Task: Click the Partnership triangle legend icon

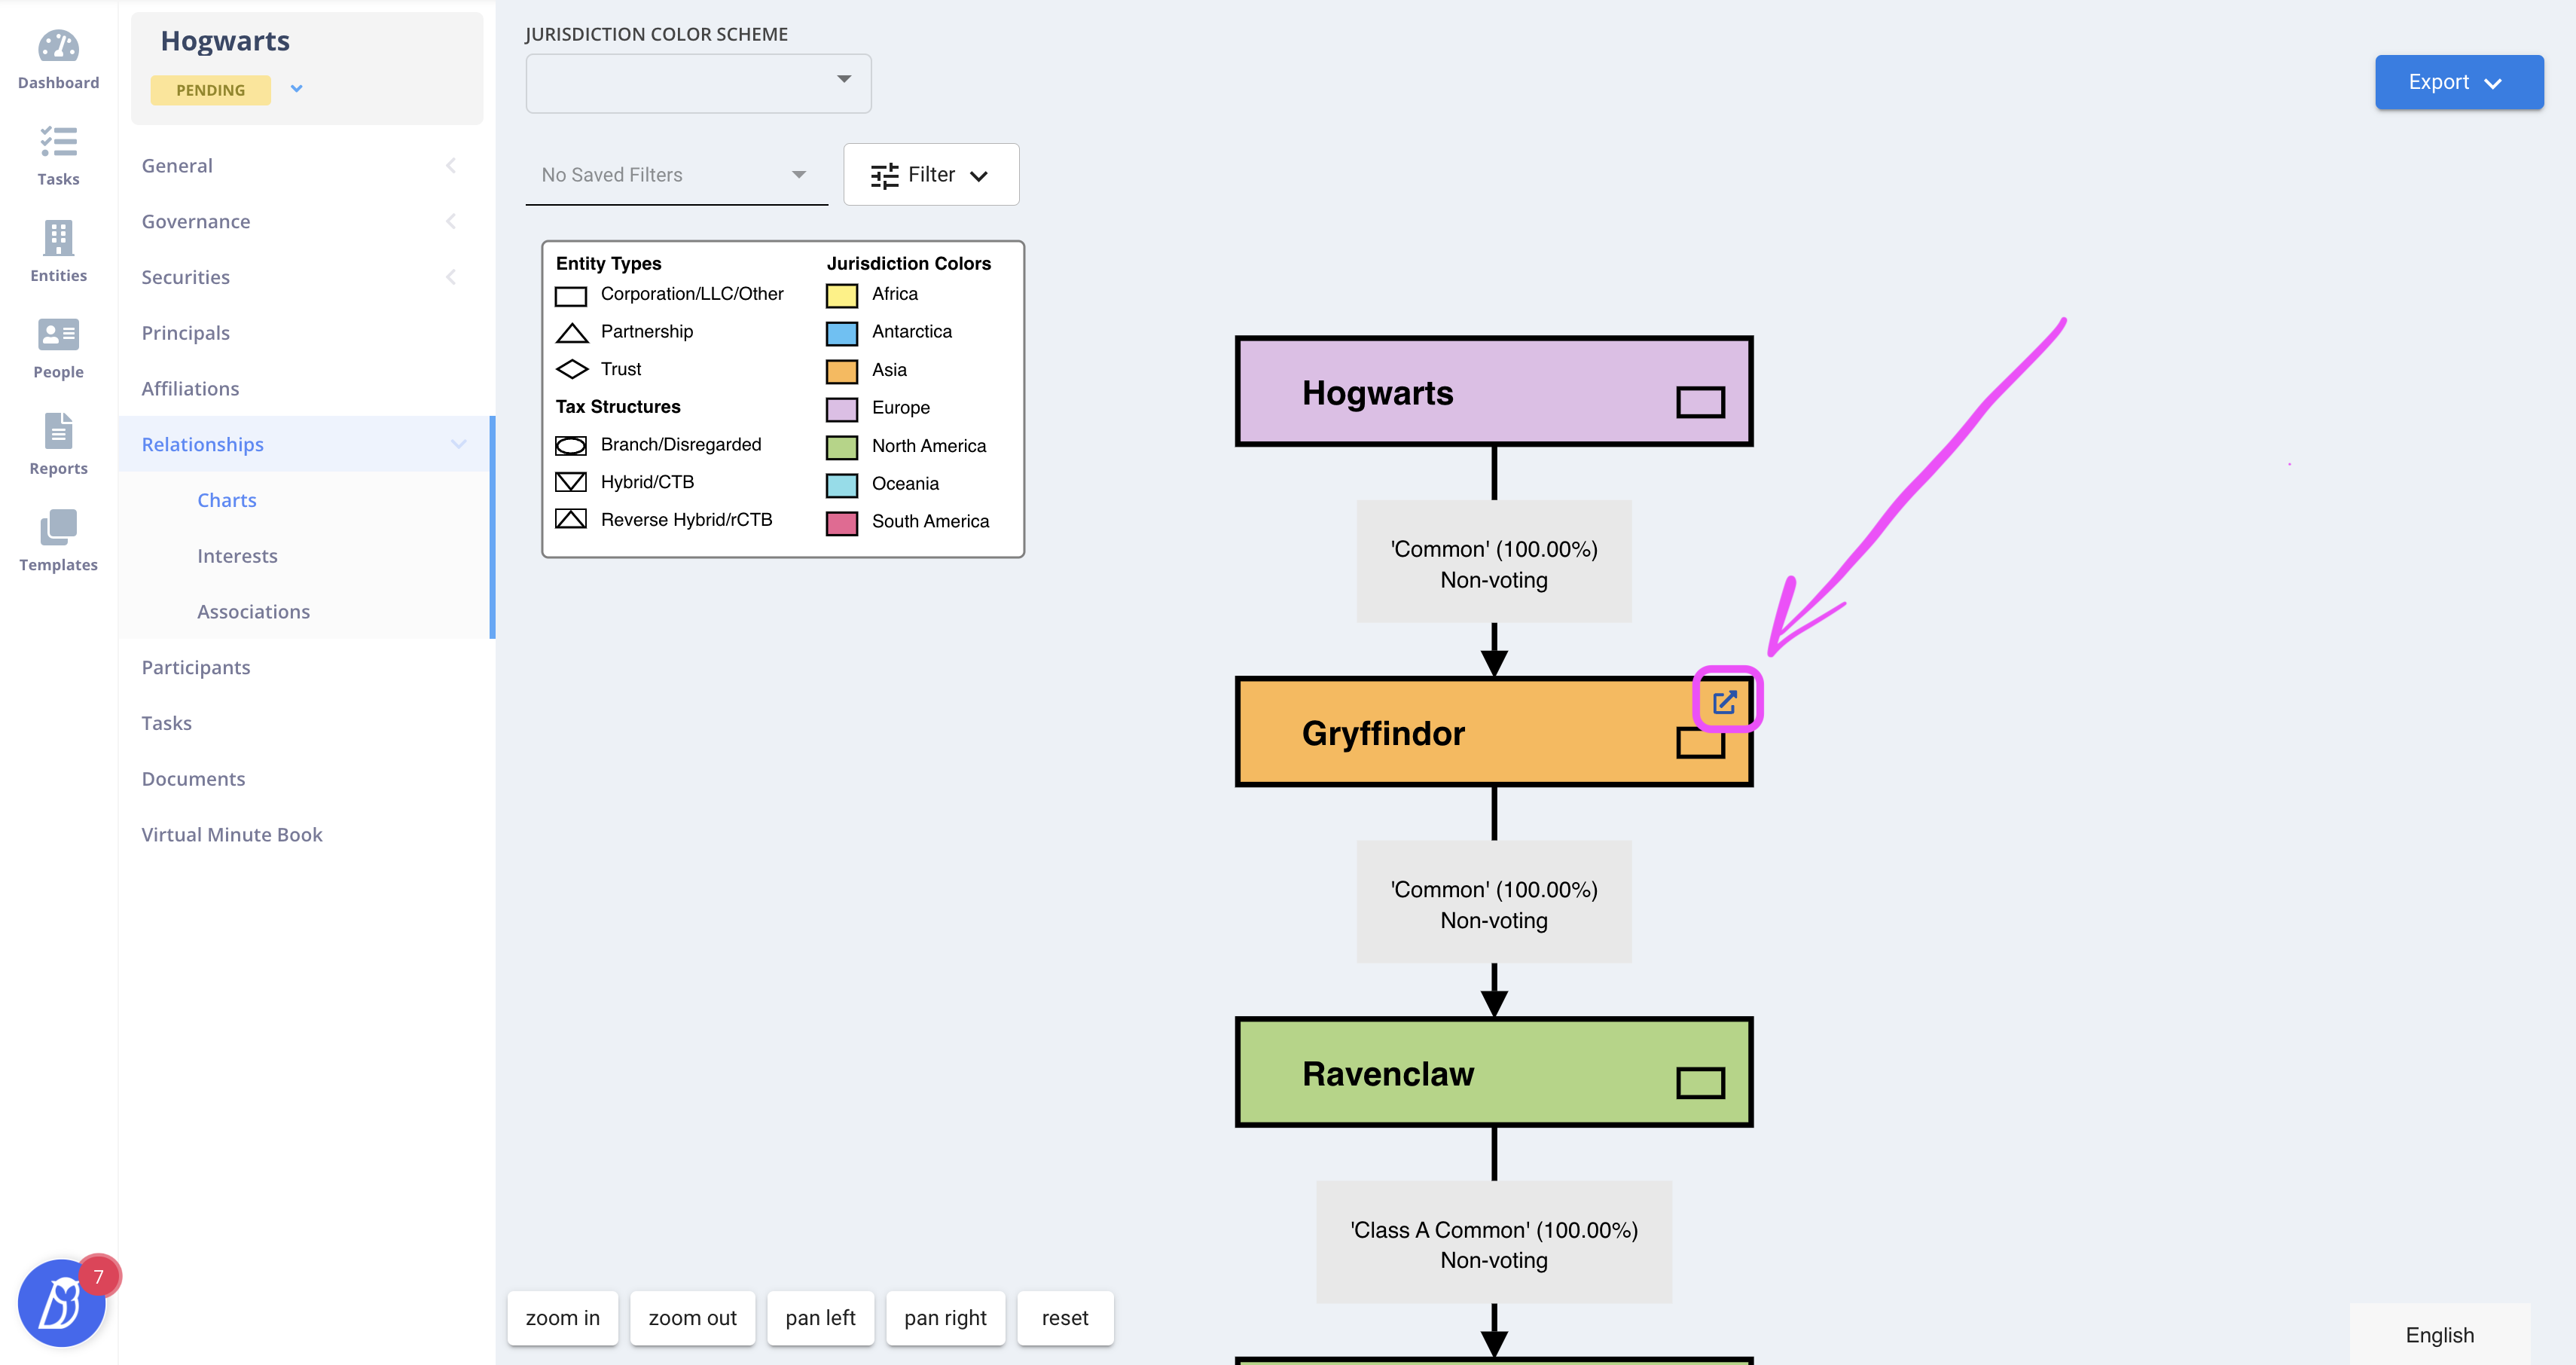Action: pos(571,332)
